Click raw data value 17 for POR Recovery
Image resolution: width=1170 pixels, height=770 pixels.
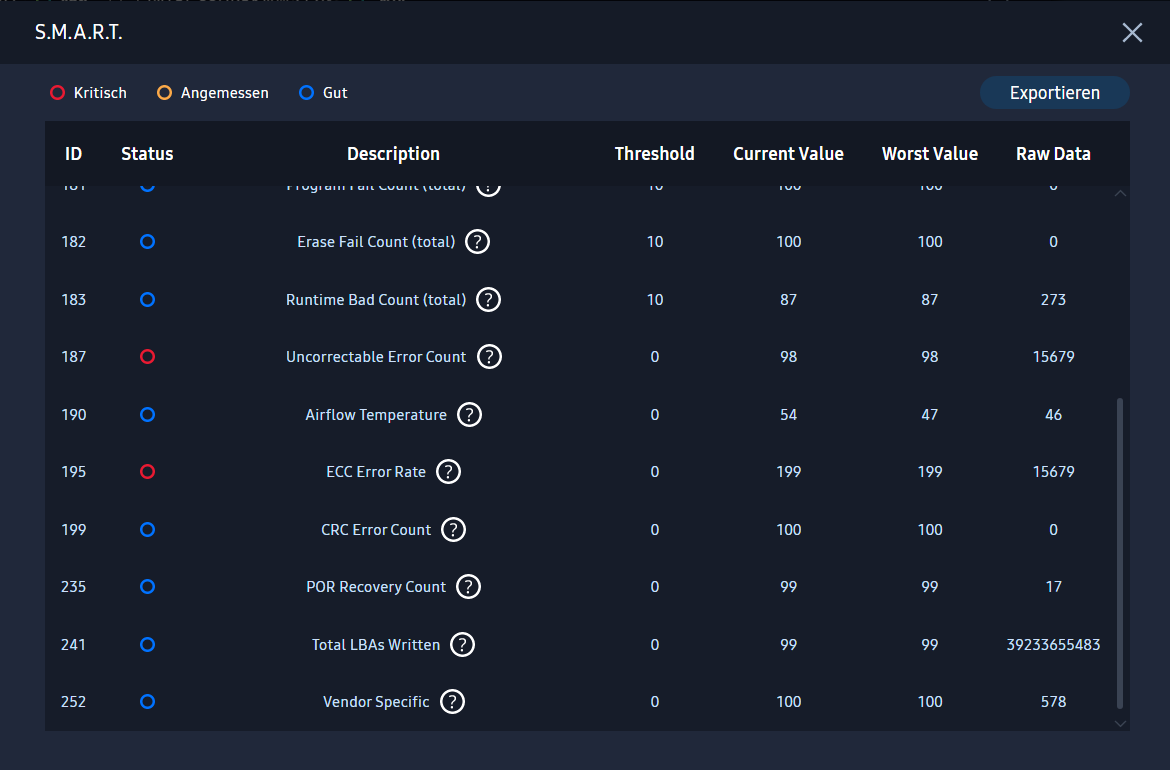coord(1053,587)
